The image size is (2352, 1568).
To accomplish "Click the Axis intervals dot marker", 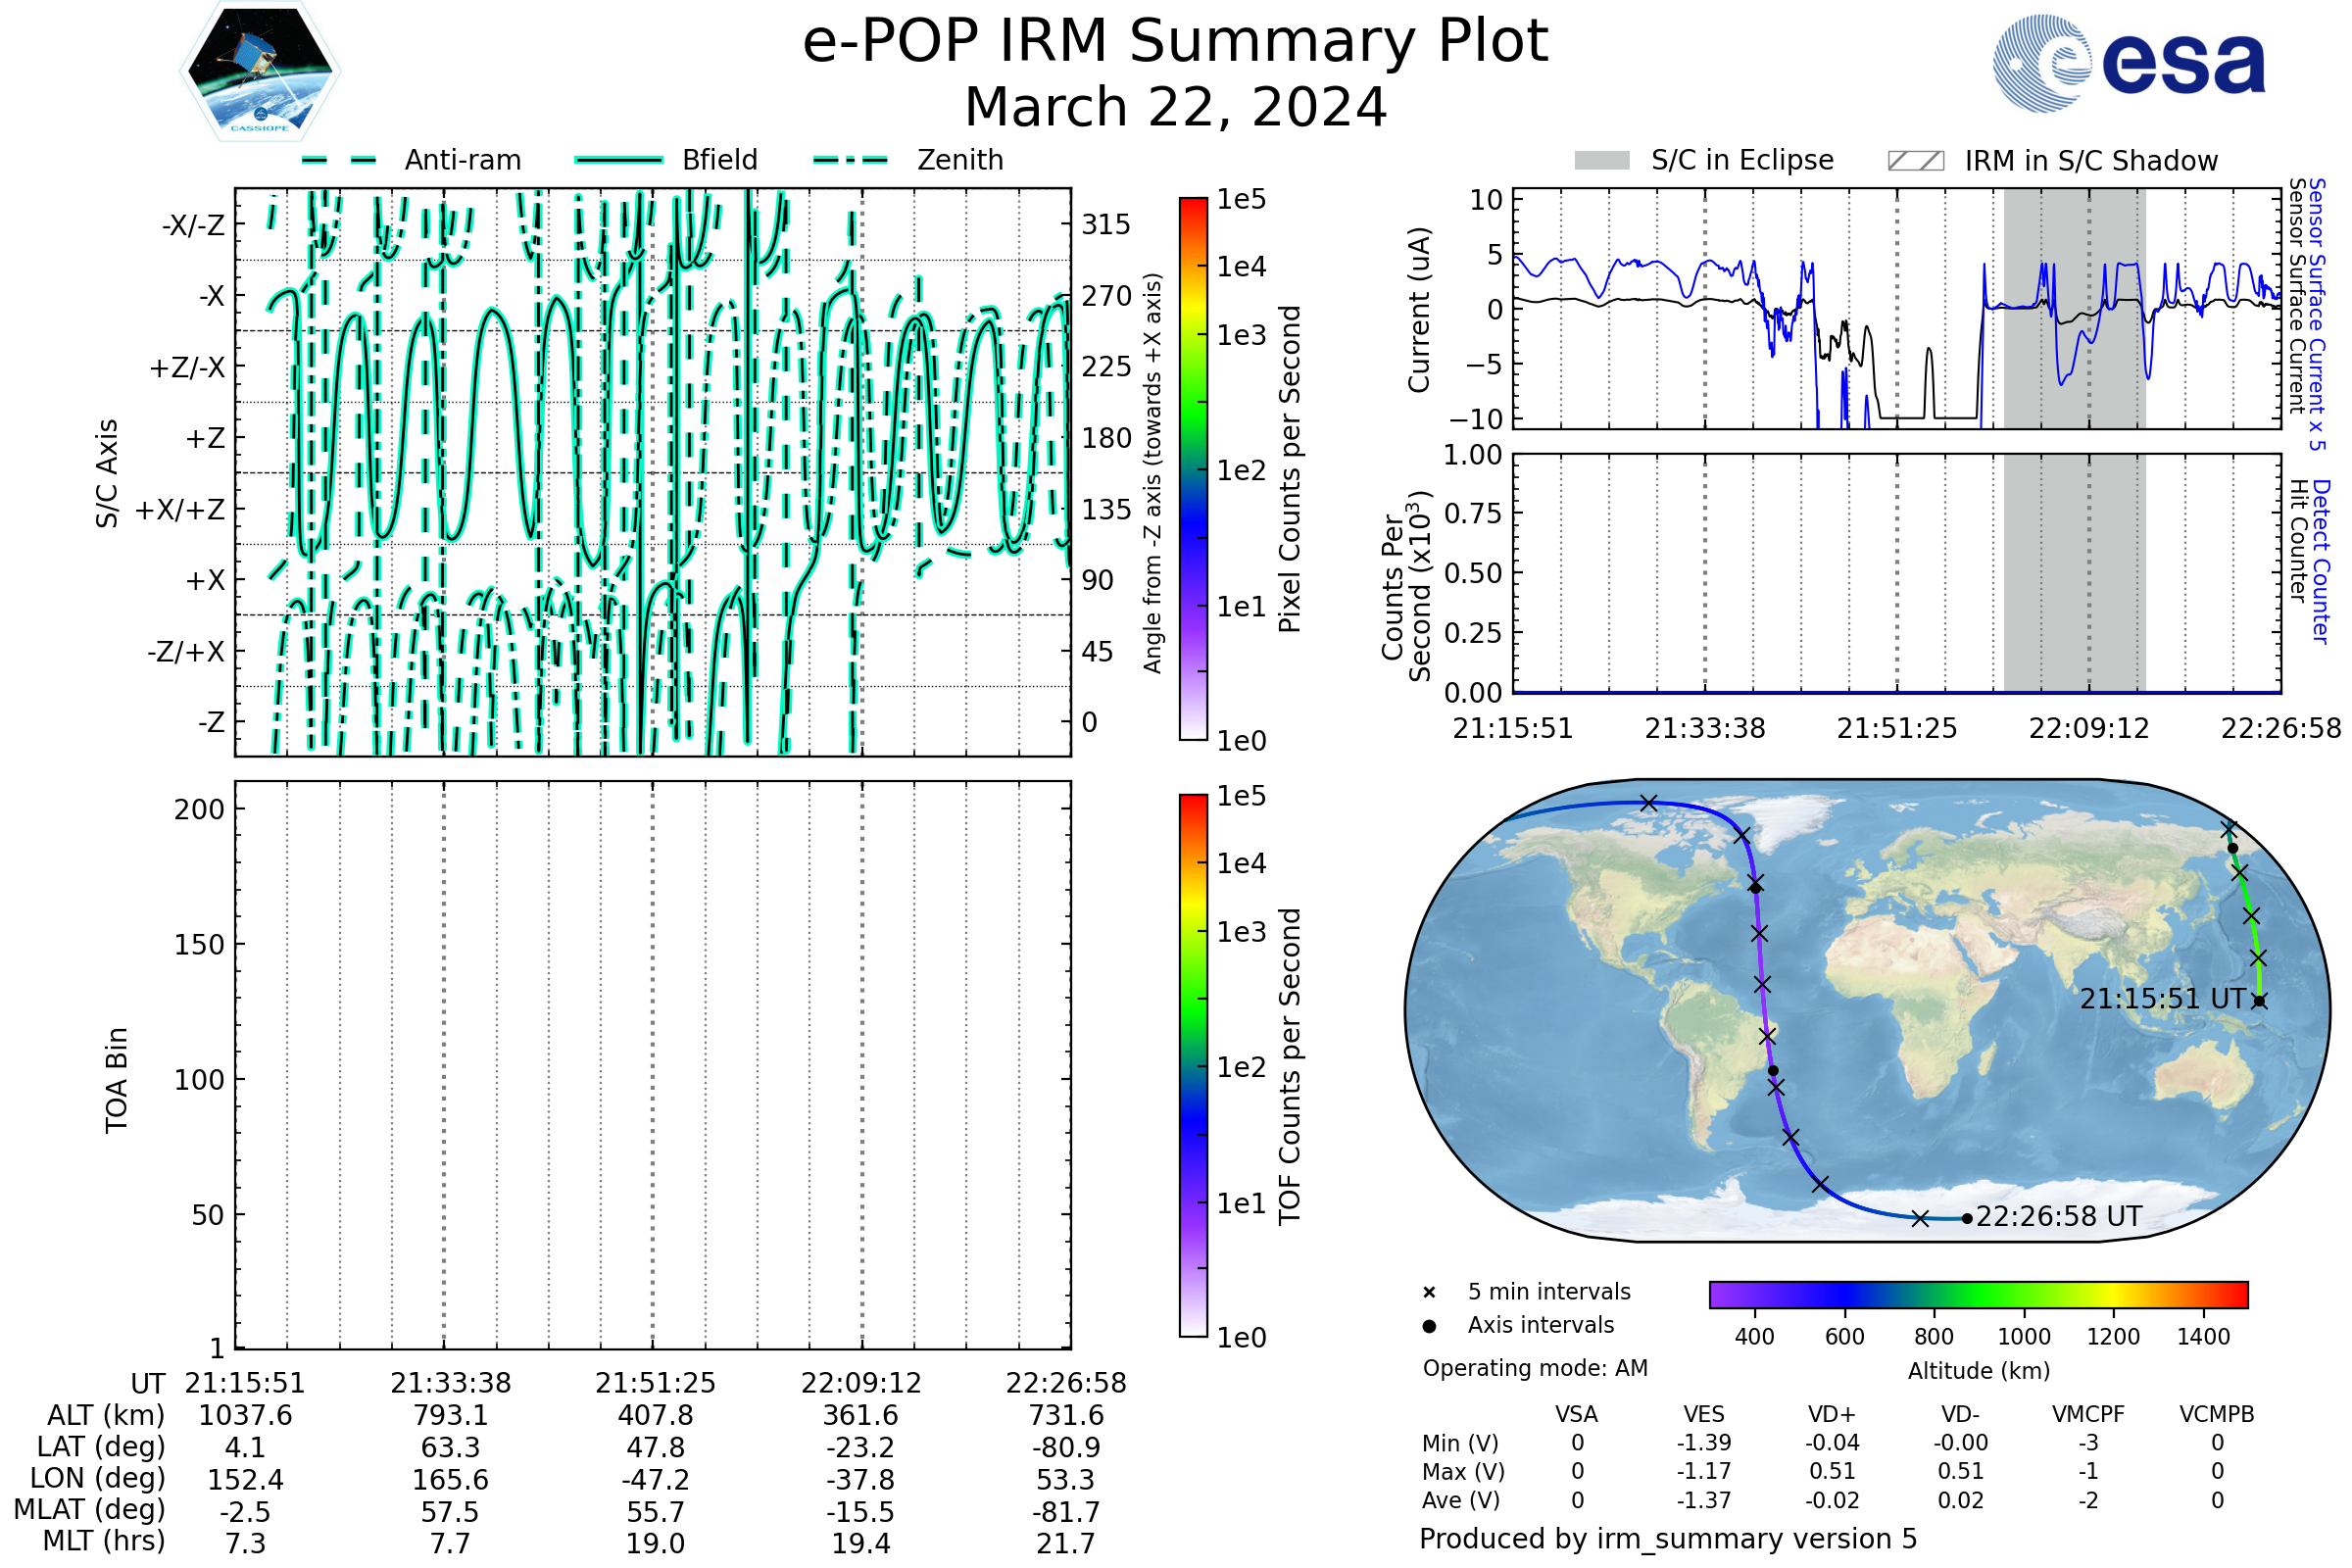I will 1429,1326.
